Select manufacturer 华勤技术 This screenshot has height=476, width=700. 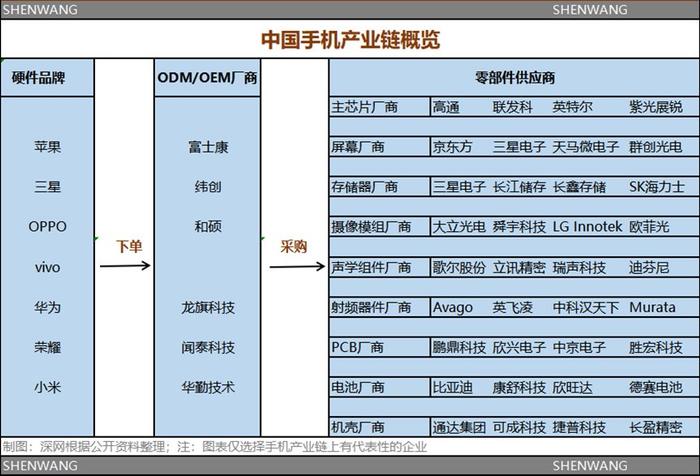point(208,387)
